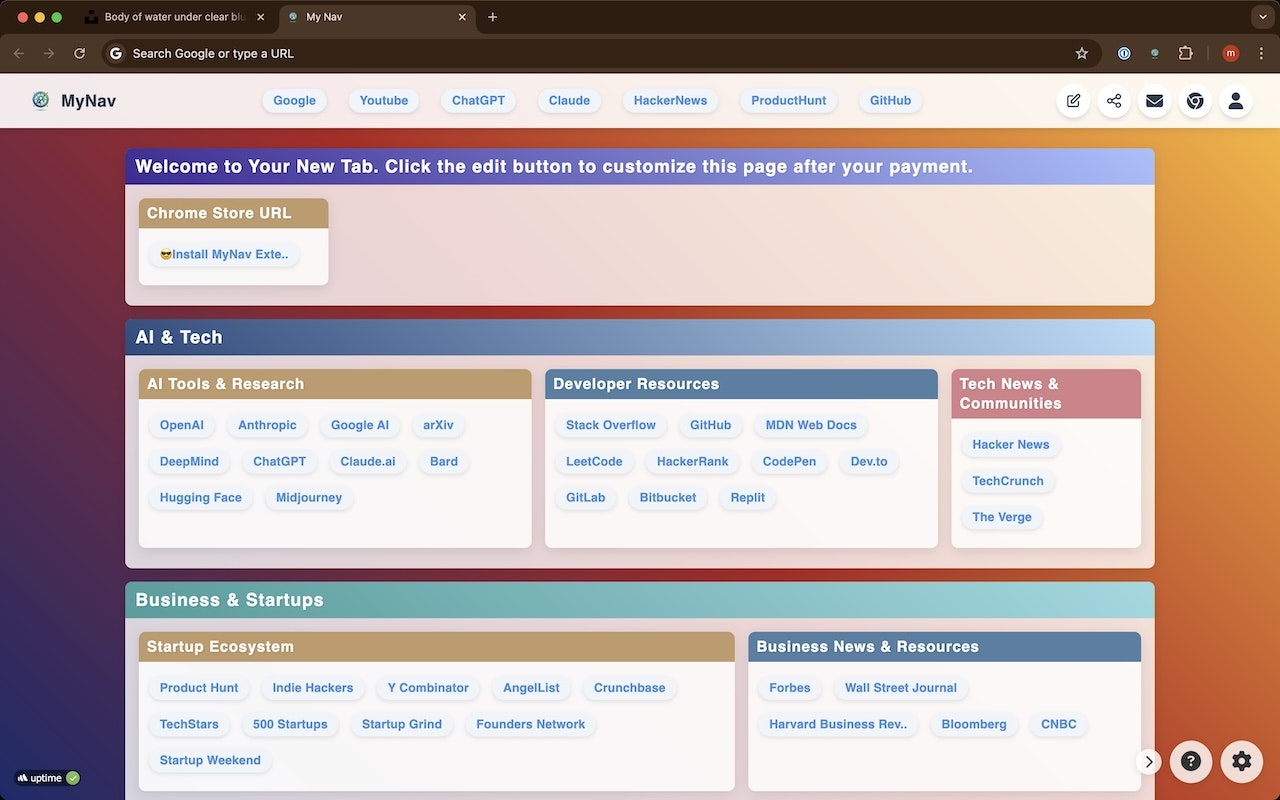
Task: Open the Wall Street Journal link
Action: coord(901,688)
